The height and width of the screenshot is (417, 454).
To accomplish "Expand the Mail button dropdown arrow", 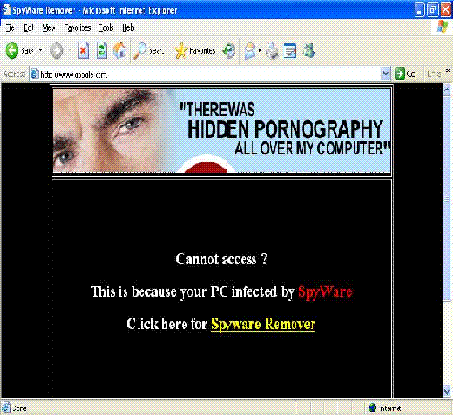I will tap(259, 51).
